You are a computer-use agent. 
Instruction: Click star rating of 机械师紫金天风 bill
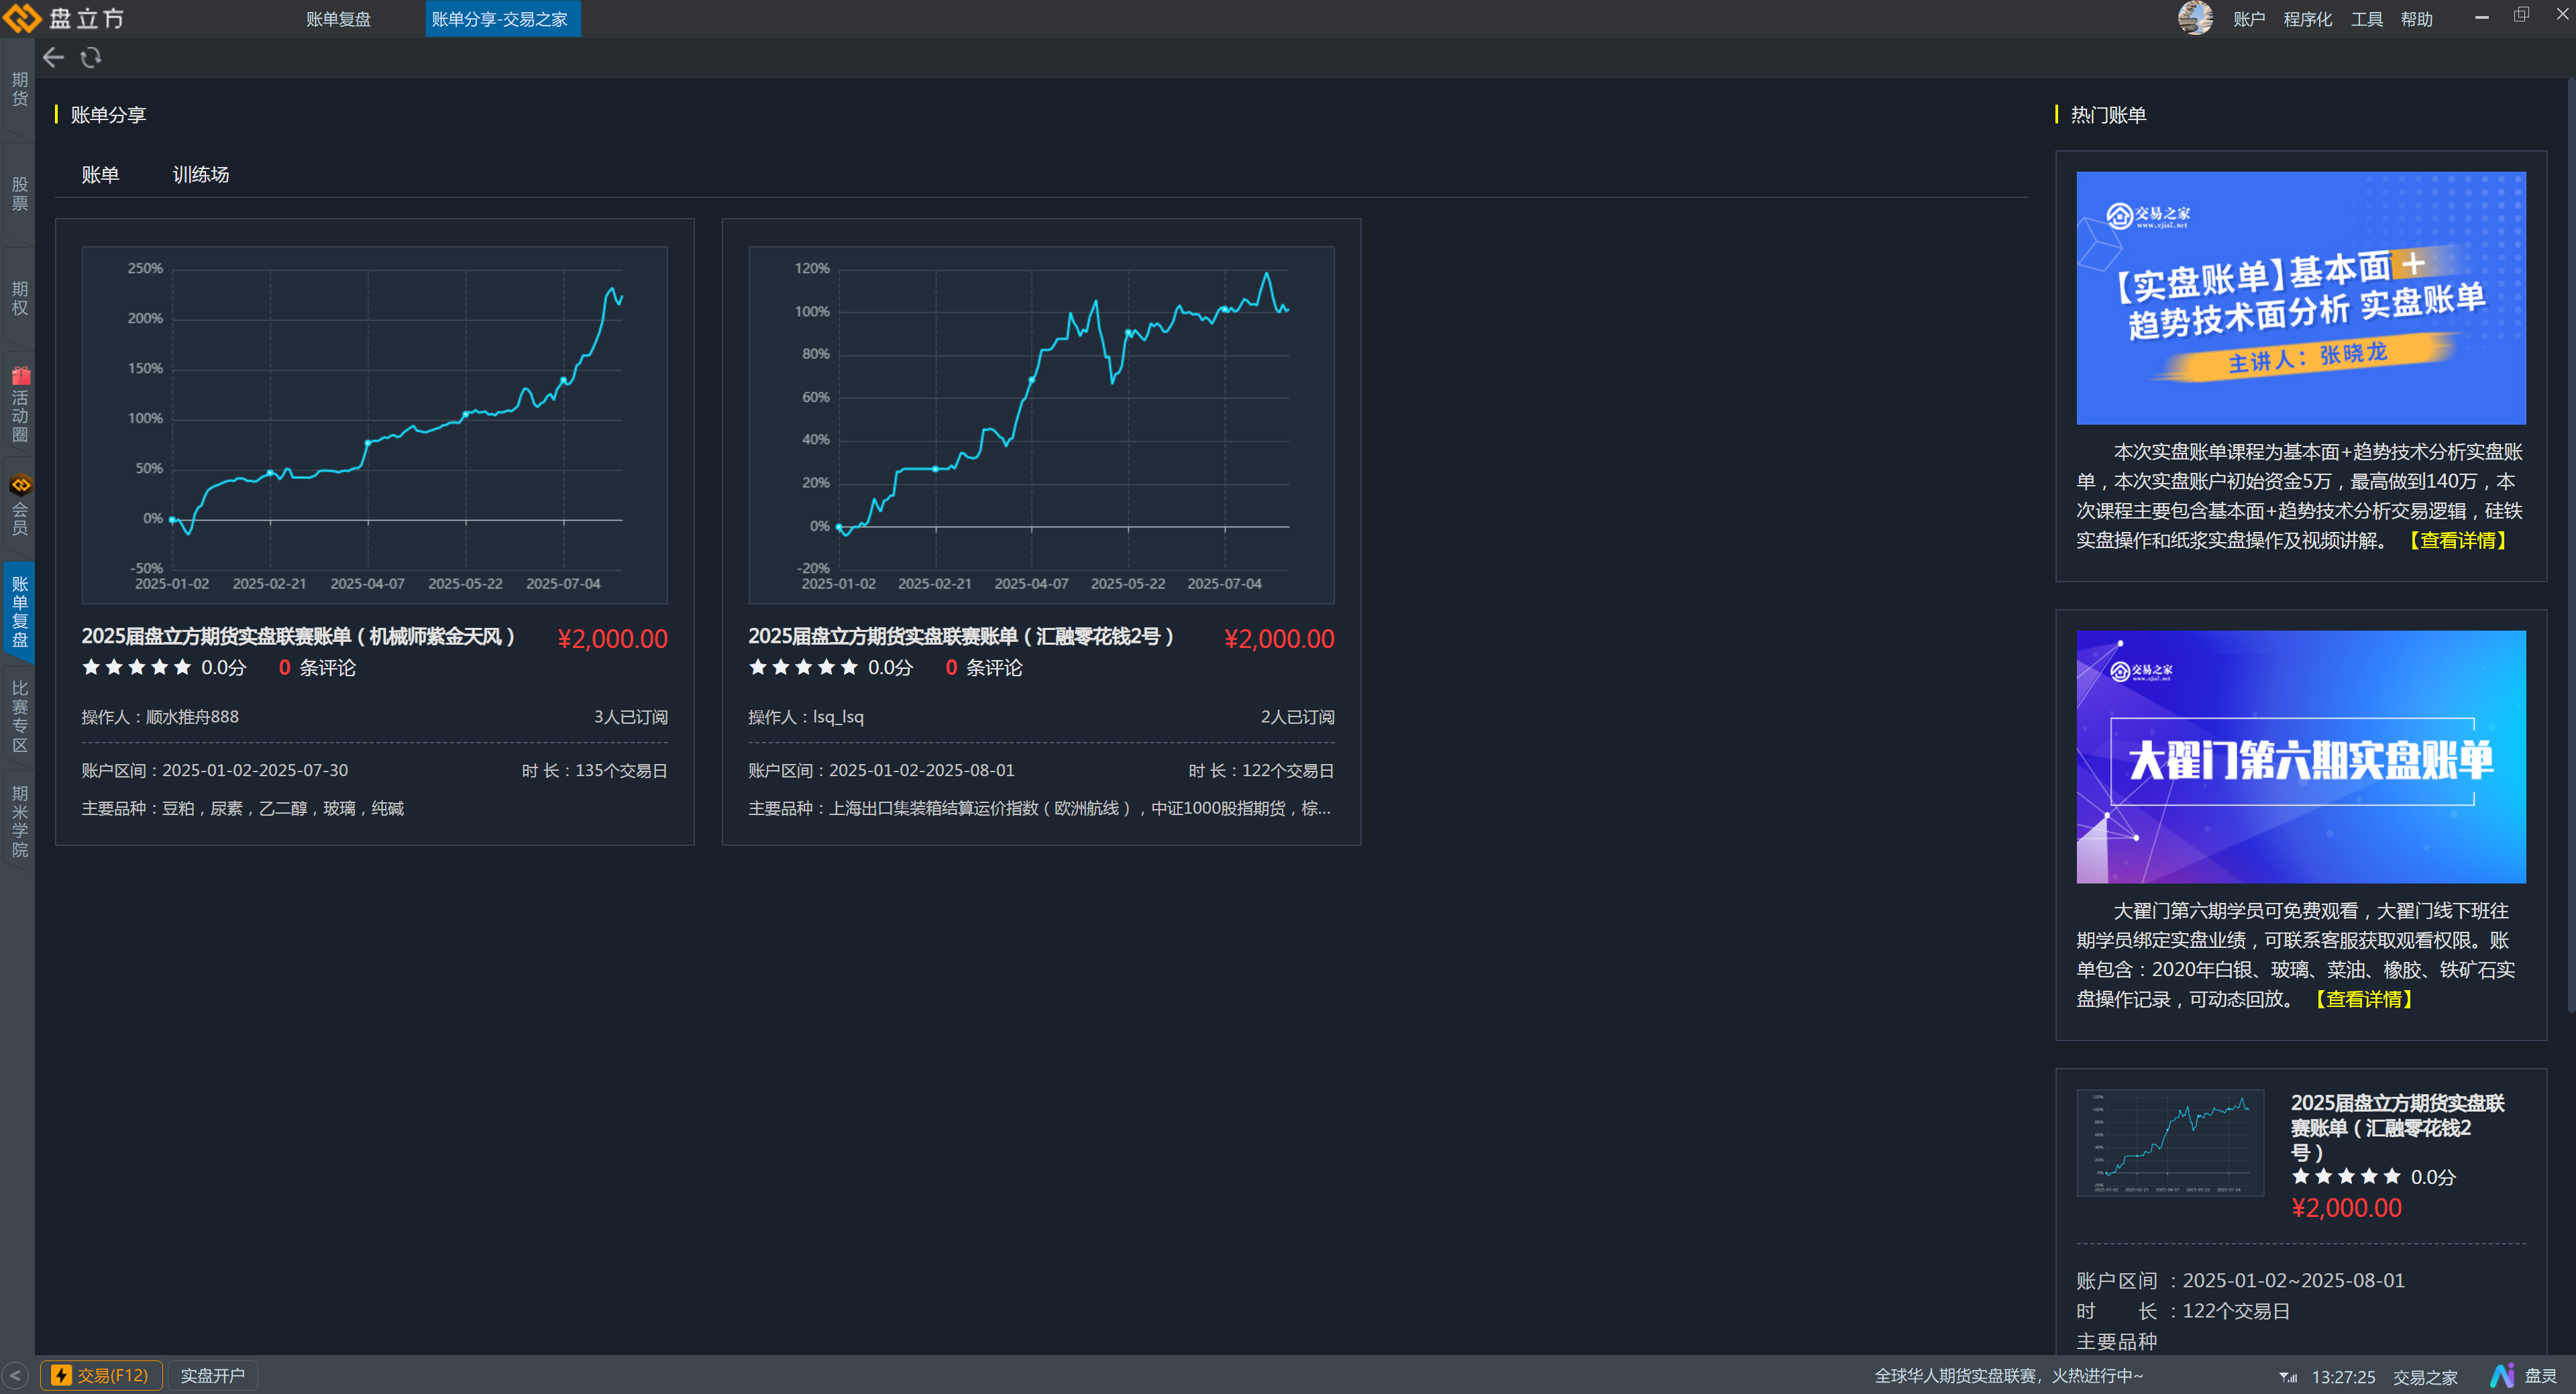[137, 667]
